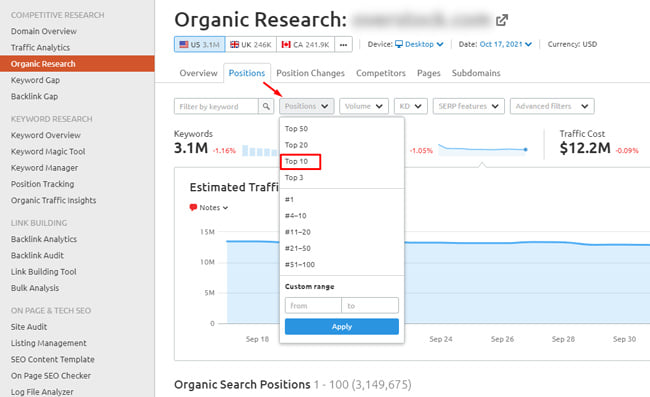Select the CA flag database
The width and height of the screenshot is (650, 397).
pos(306,44)
